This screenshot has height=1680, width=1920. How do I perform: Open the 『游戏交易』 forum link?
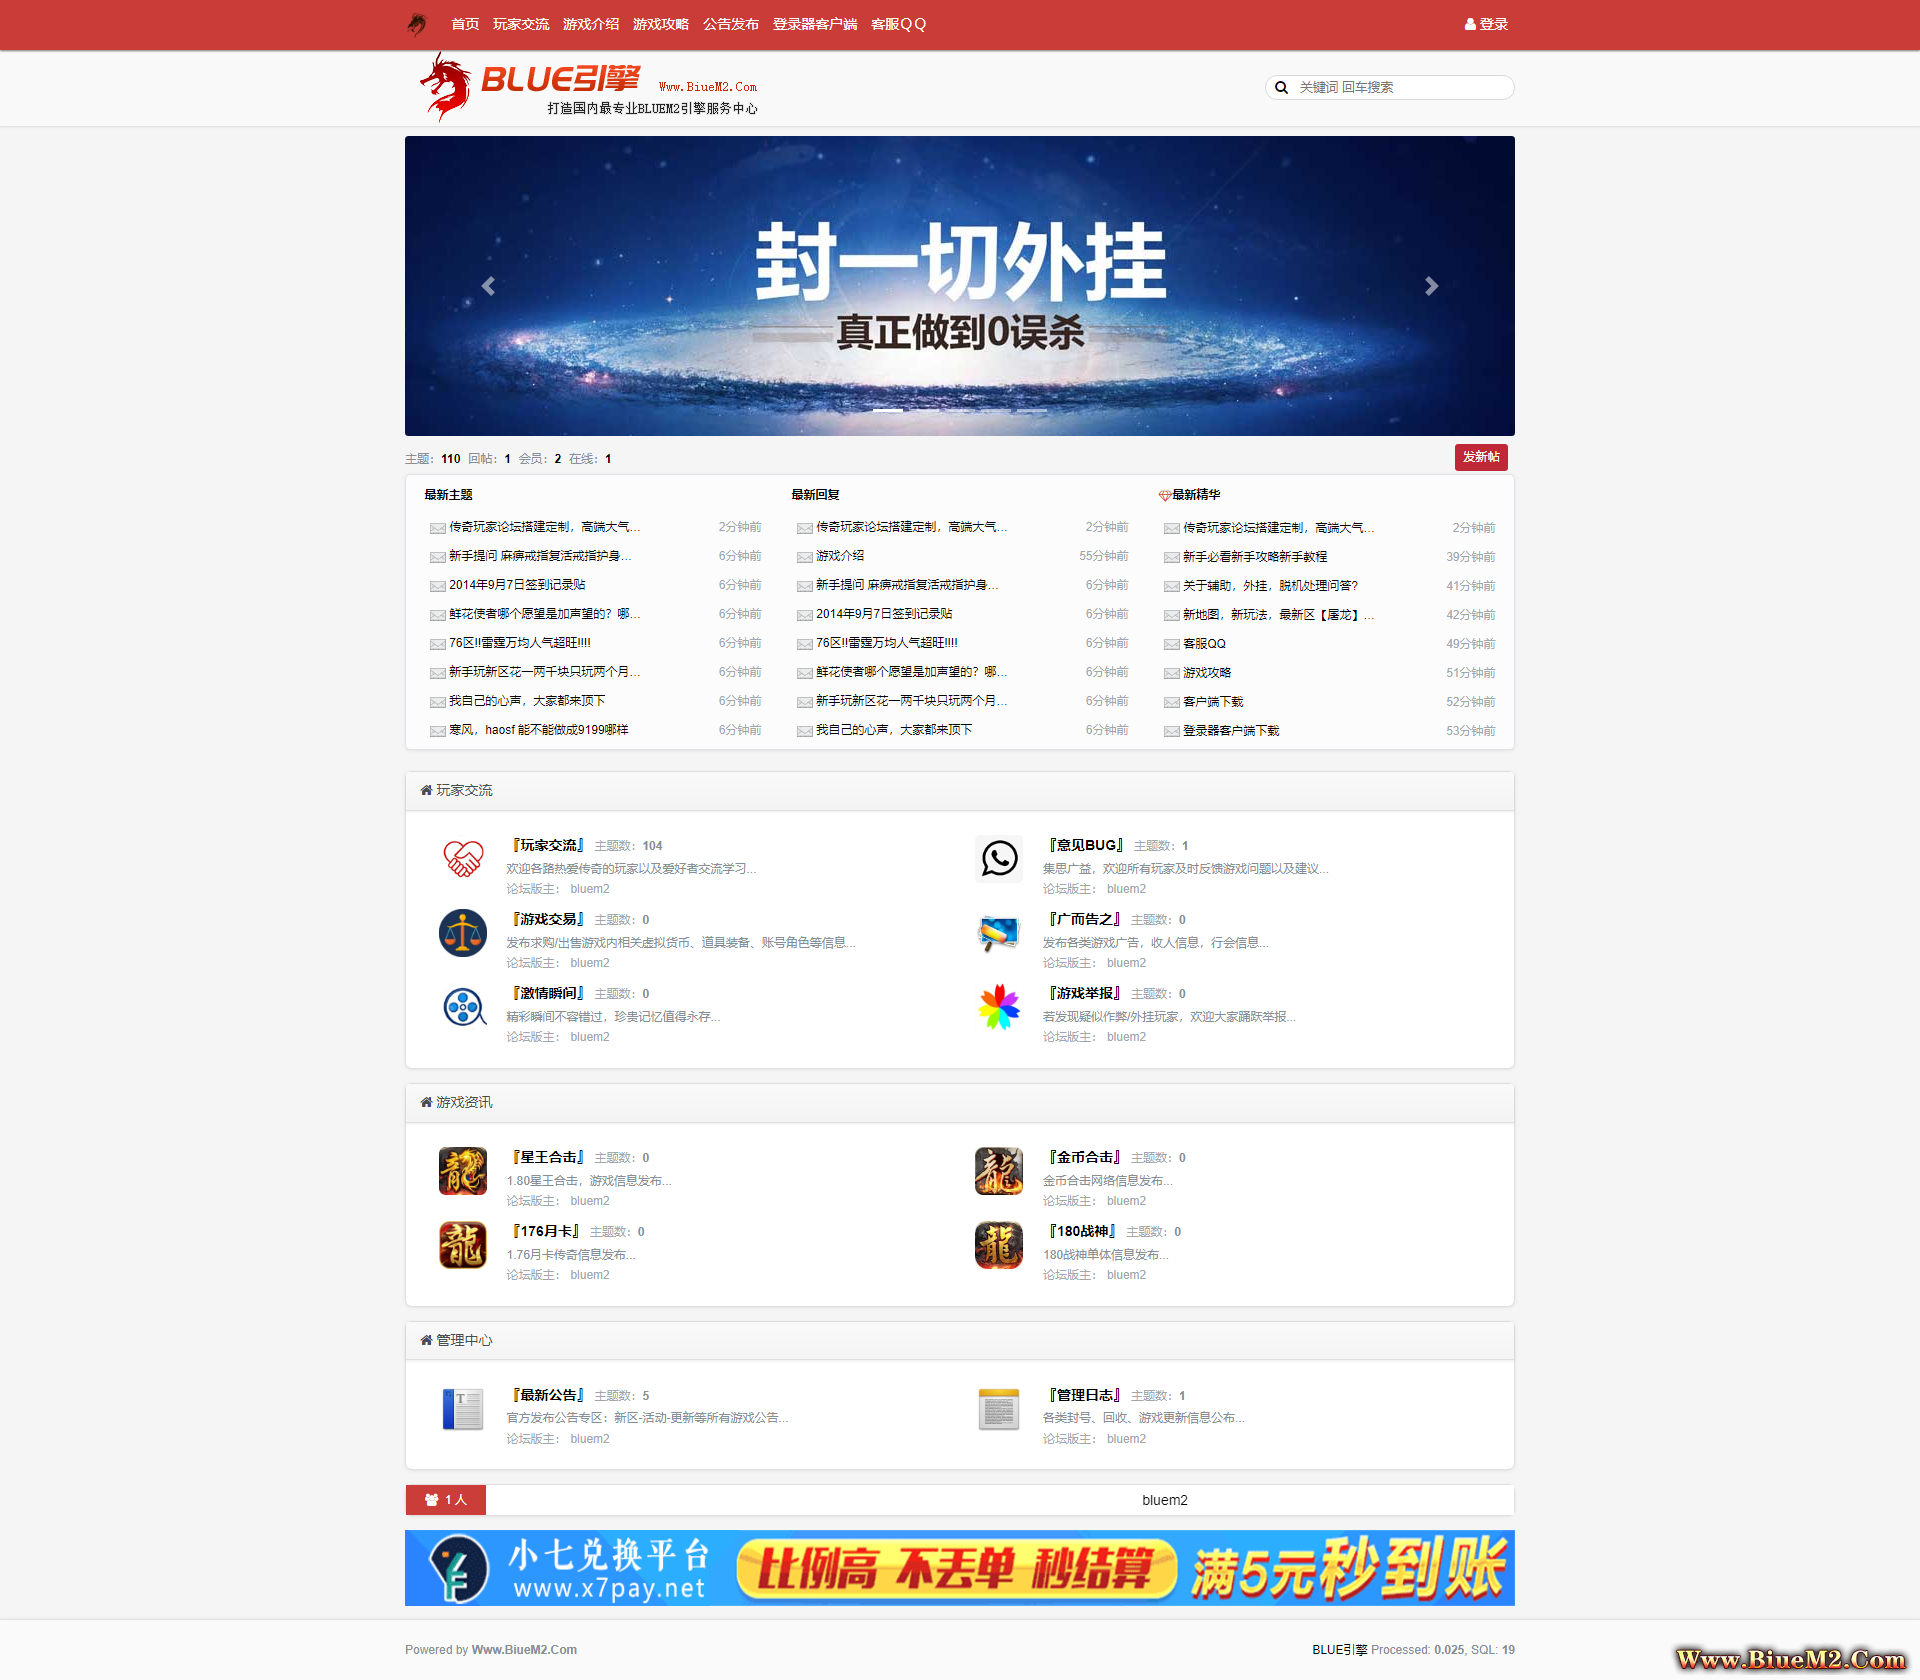coord(547,919)
